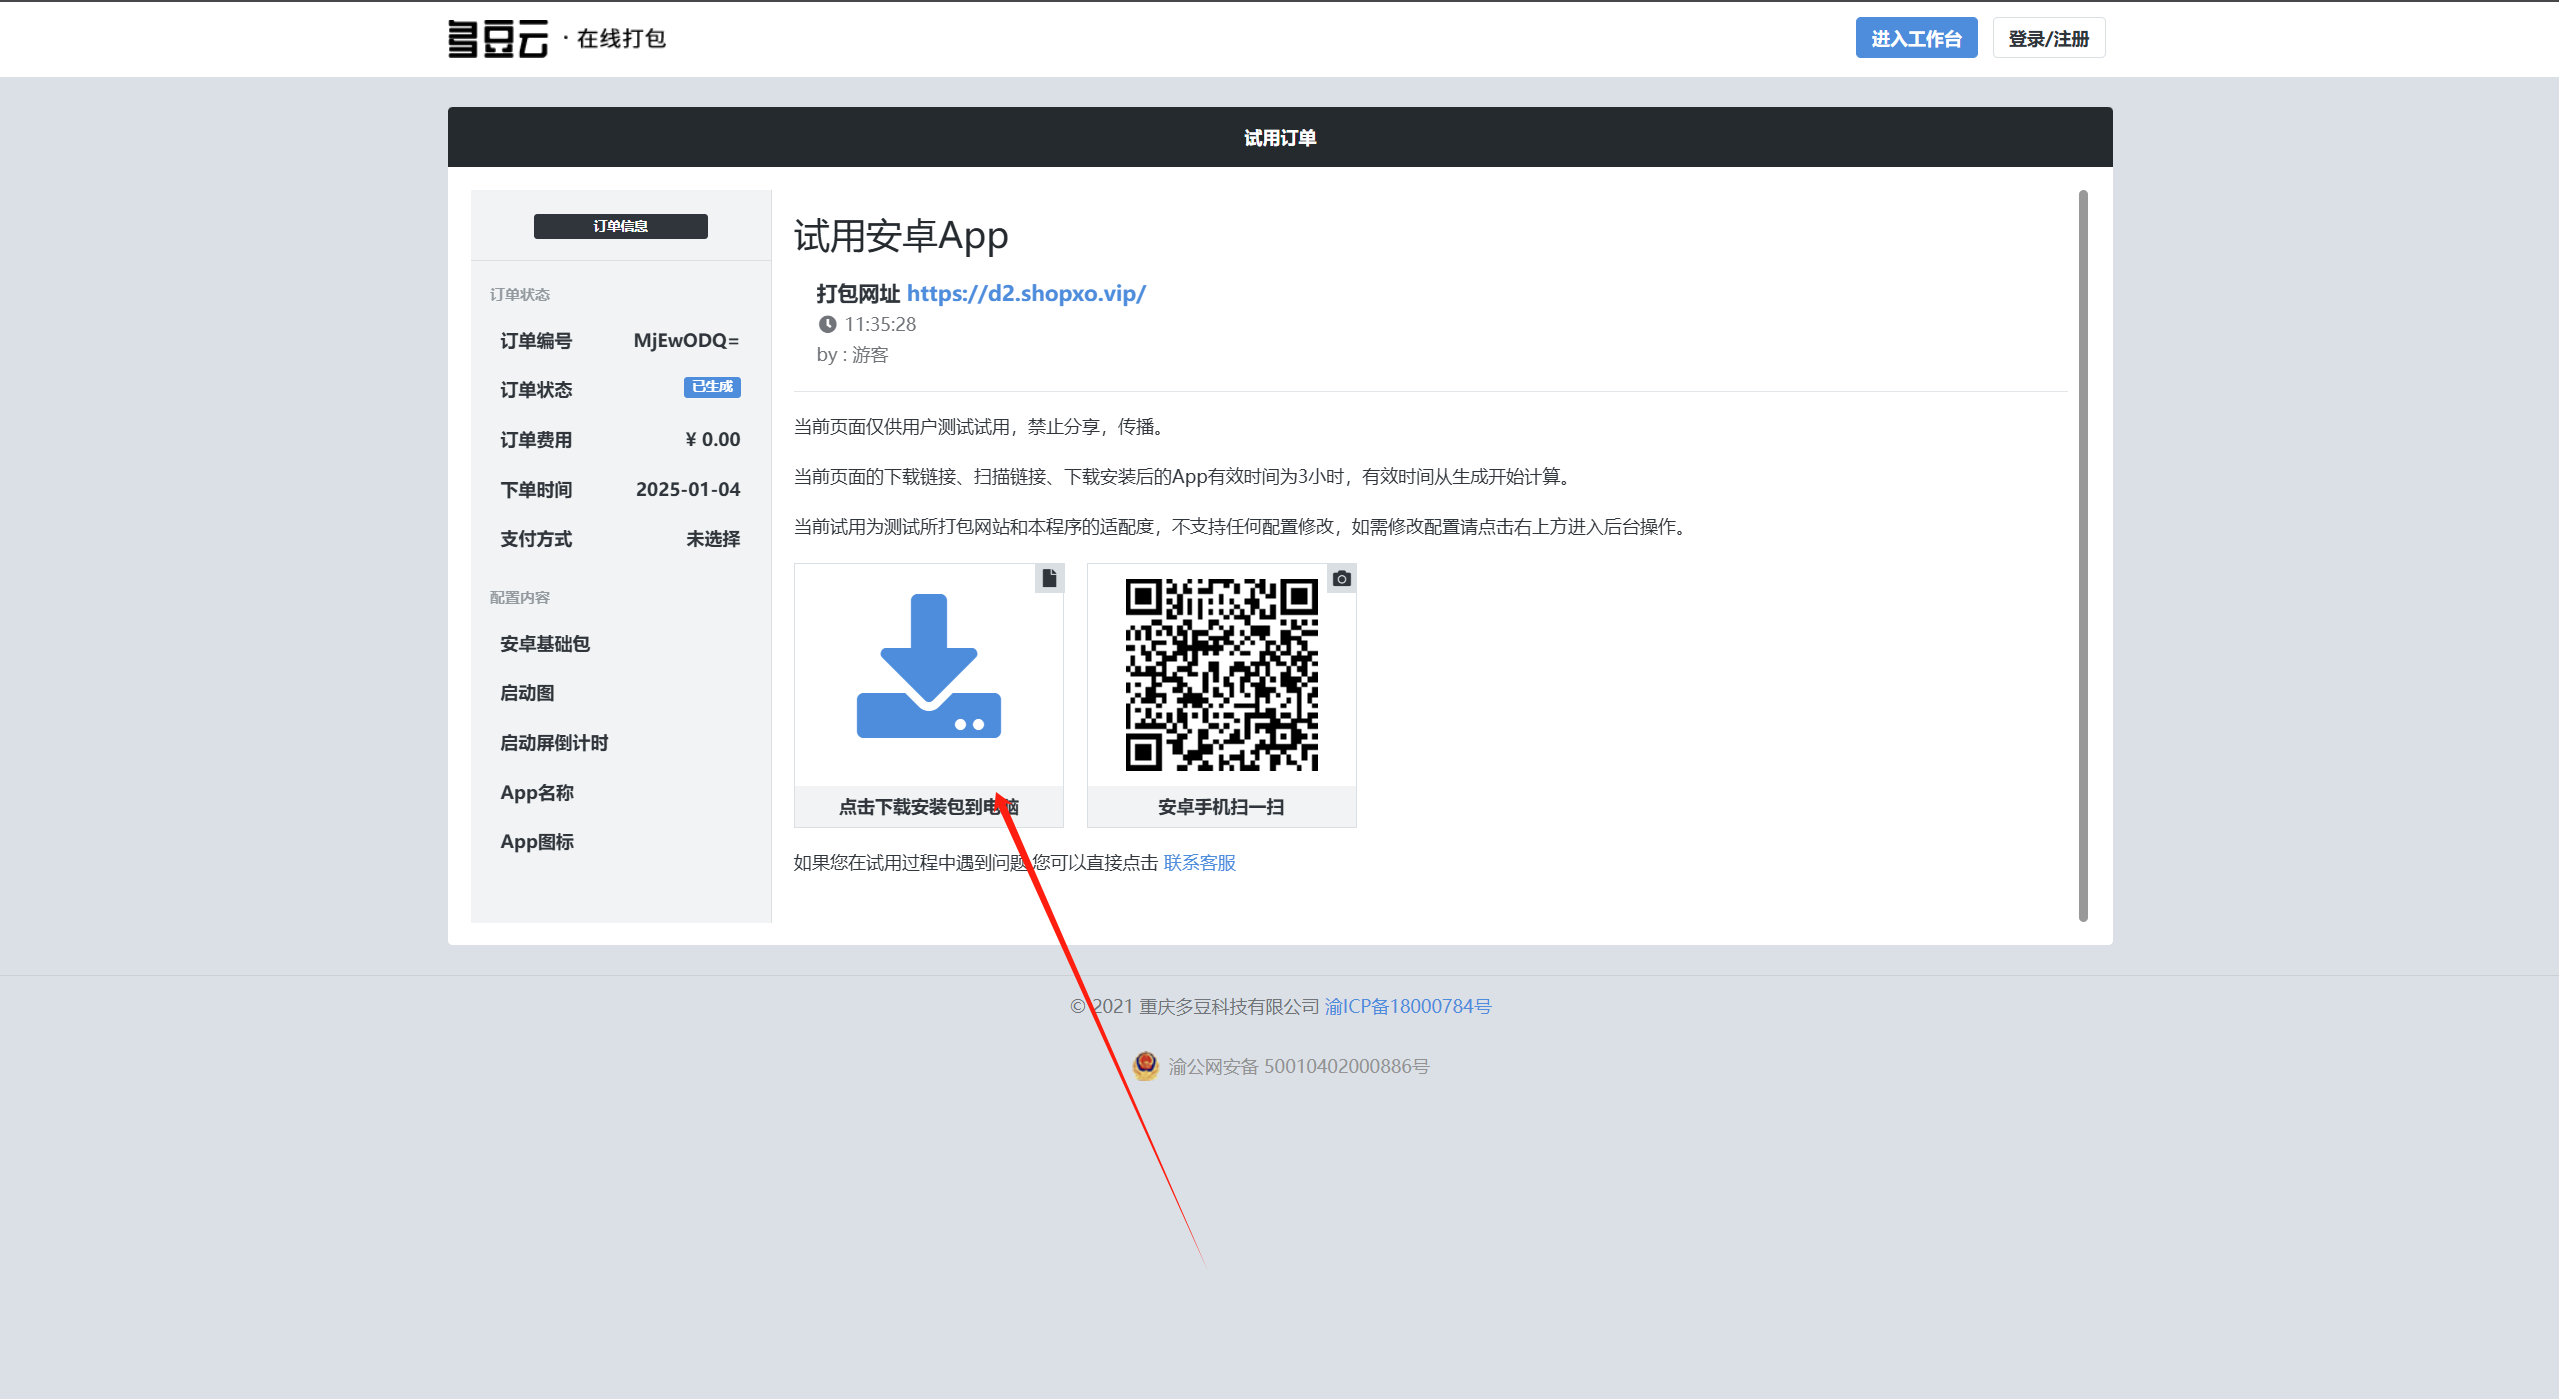The width and height of the screenshot is (2559, 1399).
Task: Open the https://d2.shopxo.vip/ link
Action: (1026, 293)
